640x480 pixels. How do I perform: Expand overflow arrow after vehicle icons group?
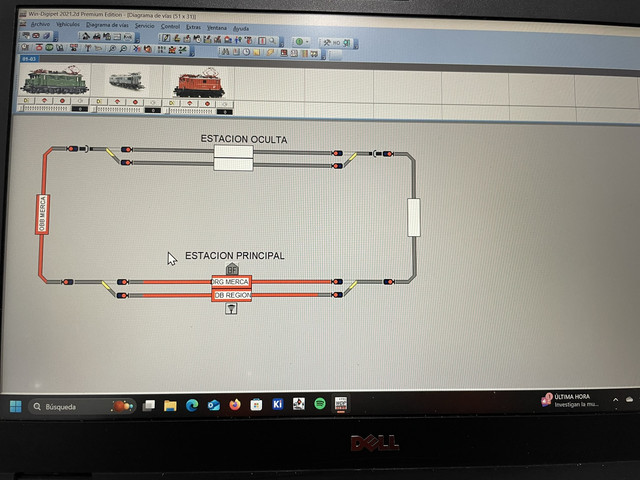pos(137,40)
